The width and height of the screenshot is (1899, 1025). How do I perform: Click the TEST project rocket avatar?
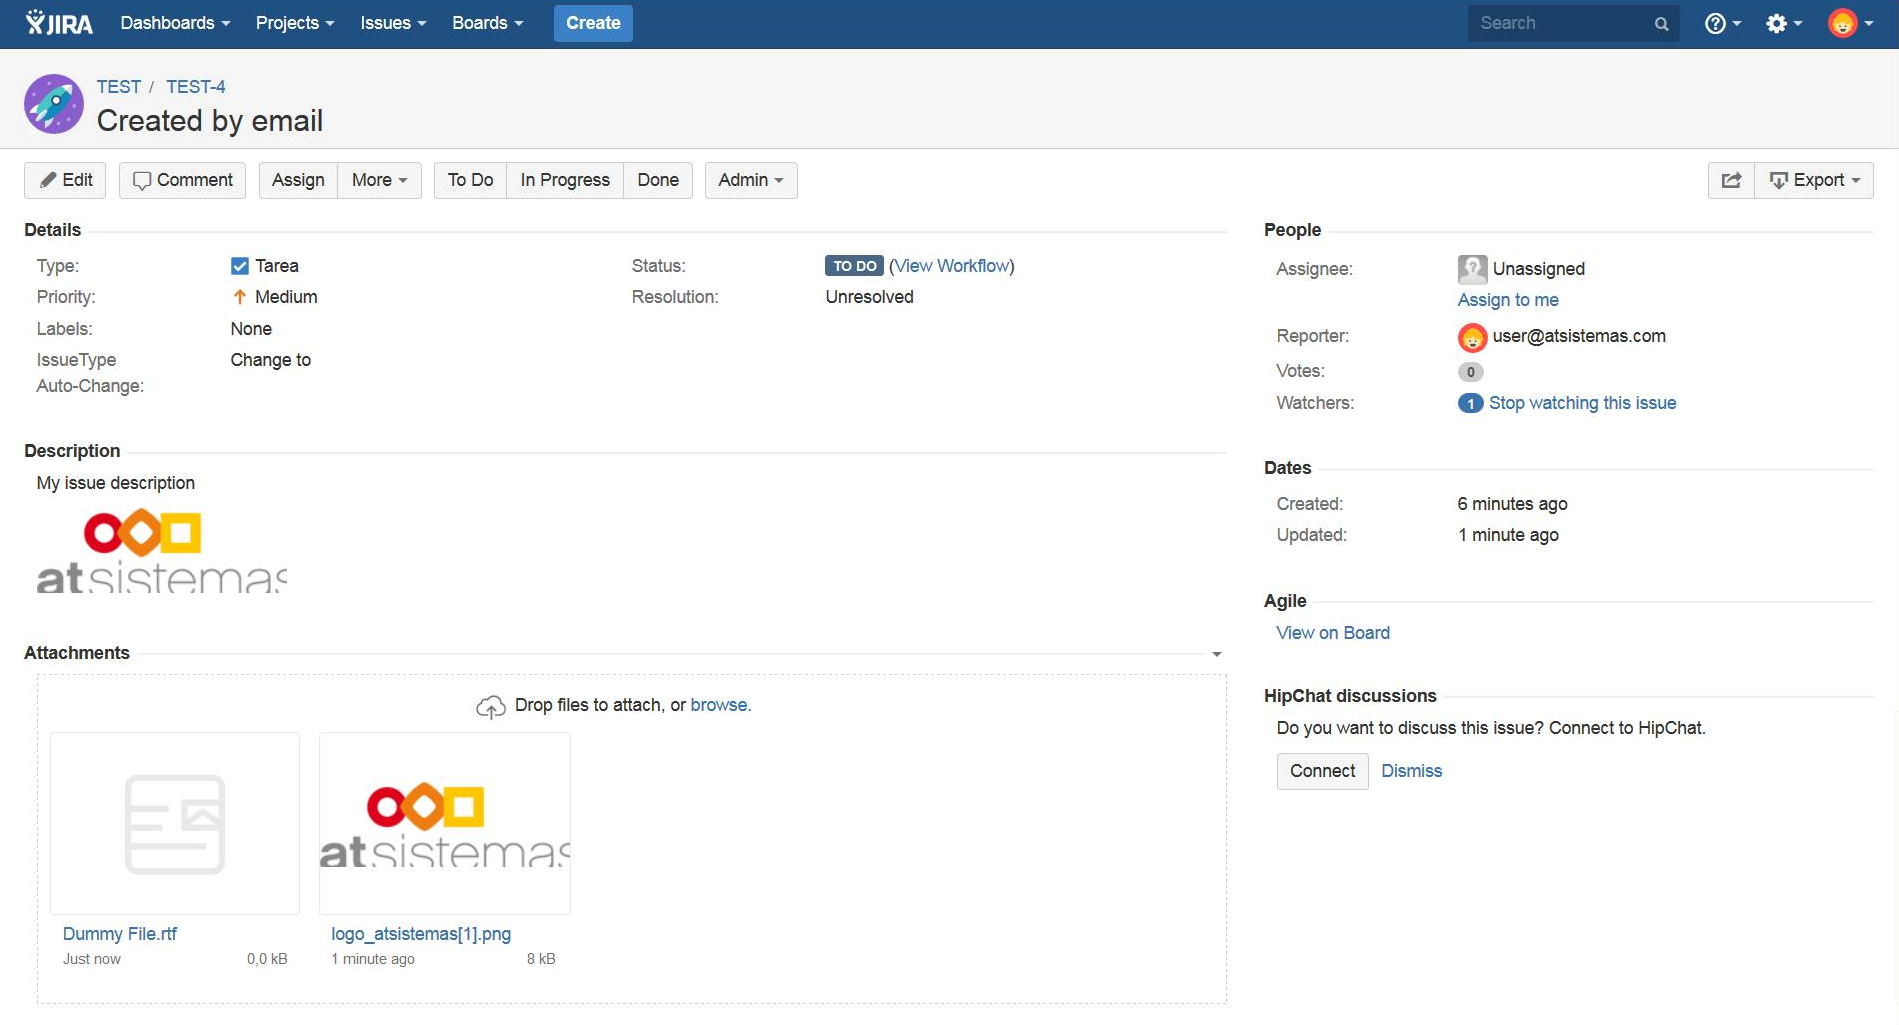(x=54, y=104)
